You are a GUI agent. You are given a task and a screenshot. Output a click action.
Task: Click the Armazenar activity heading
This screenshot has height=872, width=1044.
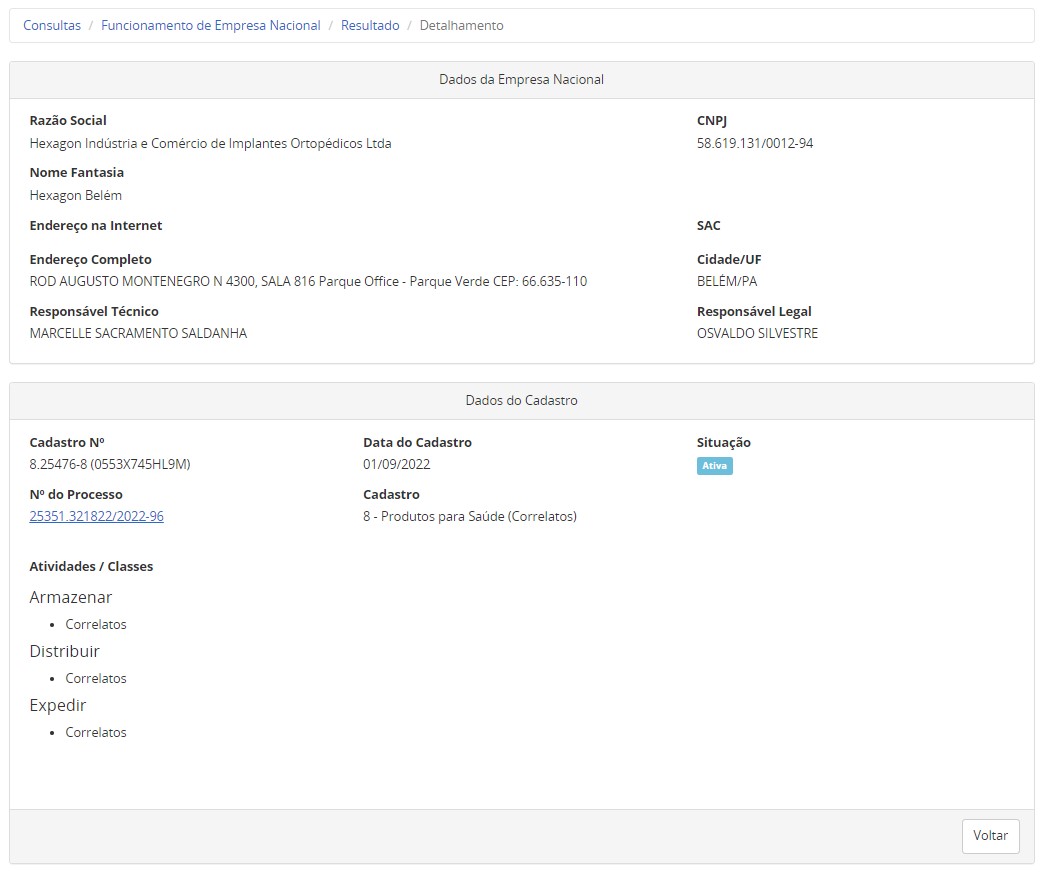tap(71, 597)
